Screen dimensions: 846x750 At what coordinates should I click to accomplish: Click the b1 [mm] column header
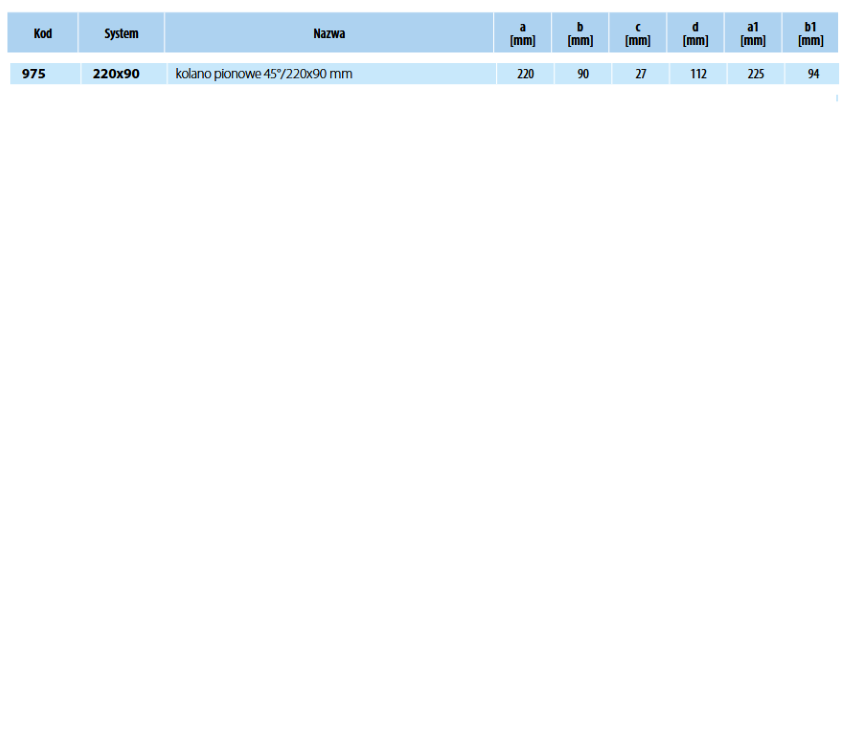[810, 33]
